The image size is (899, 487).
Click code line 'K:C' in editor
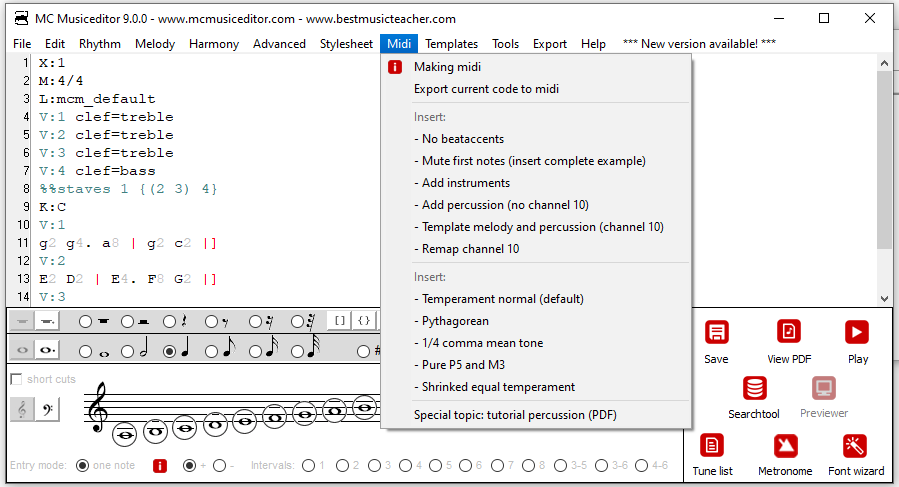coord(52,207)
